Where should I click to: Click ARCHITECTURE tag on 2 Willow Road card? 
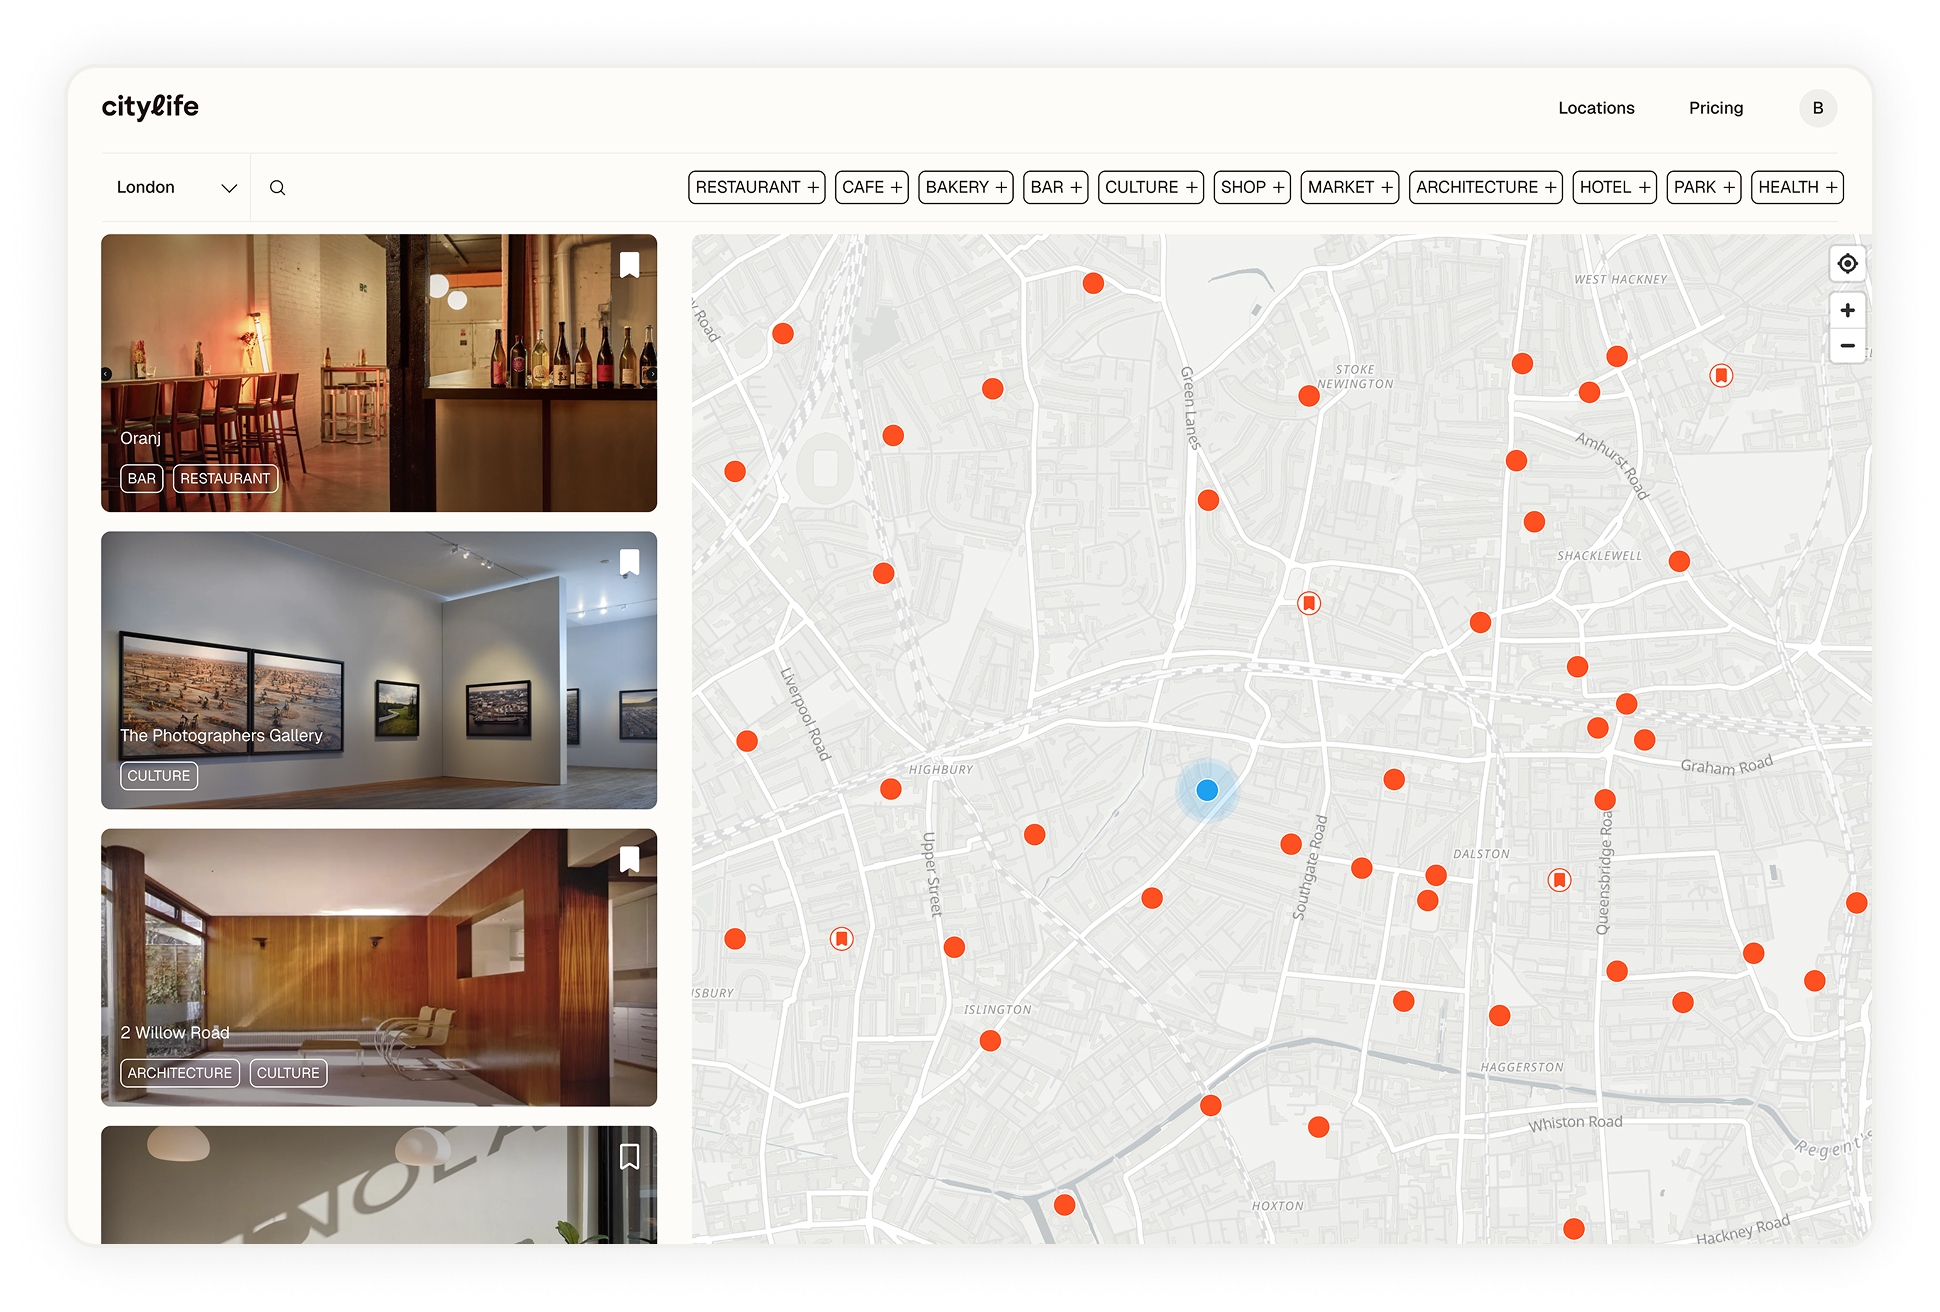point(180,1073)
